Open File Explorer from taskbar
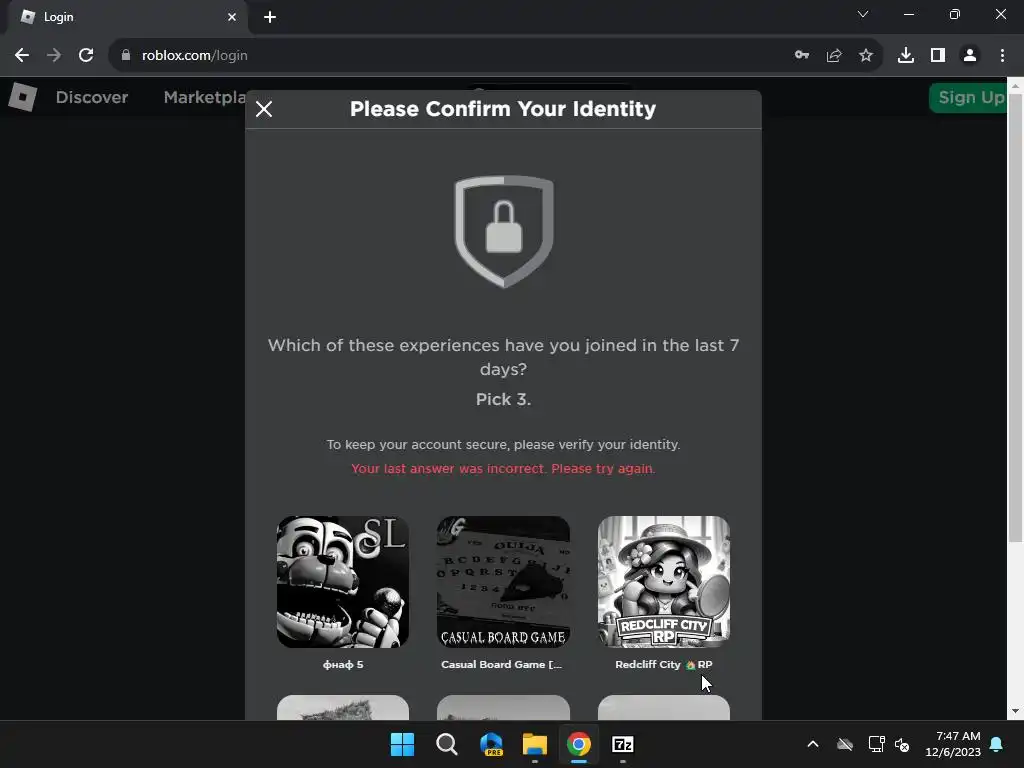The image size is (1024, 768). [x=535, y=744]
